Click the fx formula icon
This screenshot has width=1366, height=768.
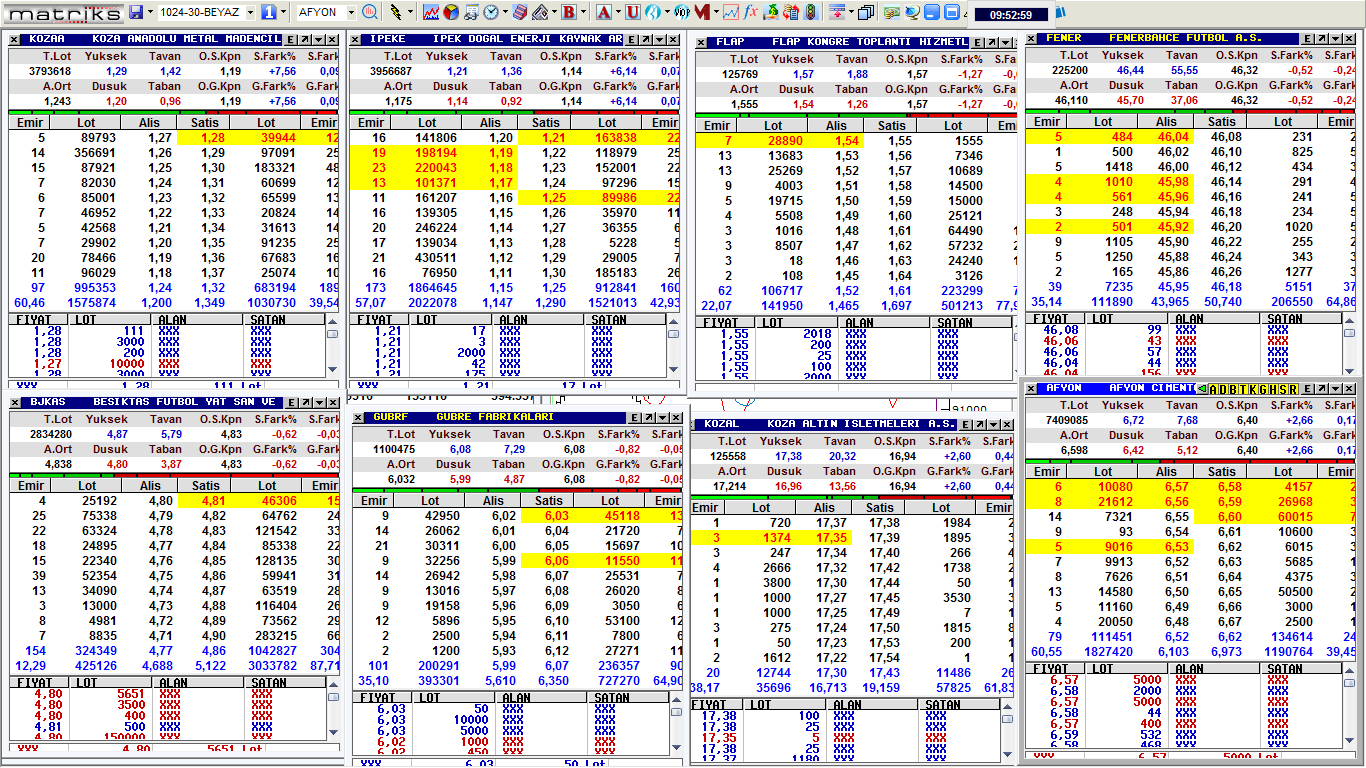[x=750, y=12]
